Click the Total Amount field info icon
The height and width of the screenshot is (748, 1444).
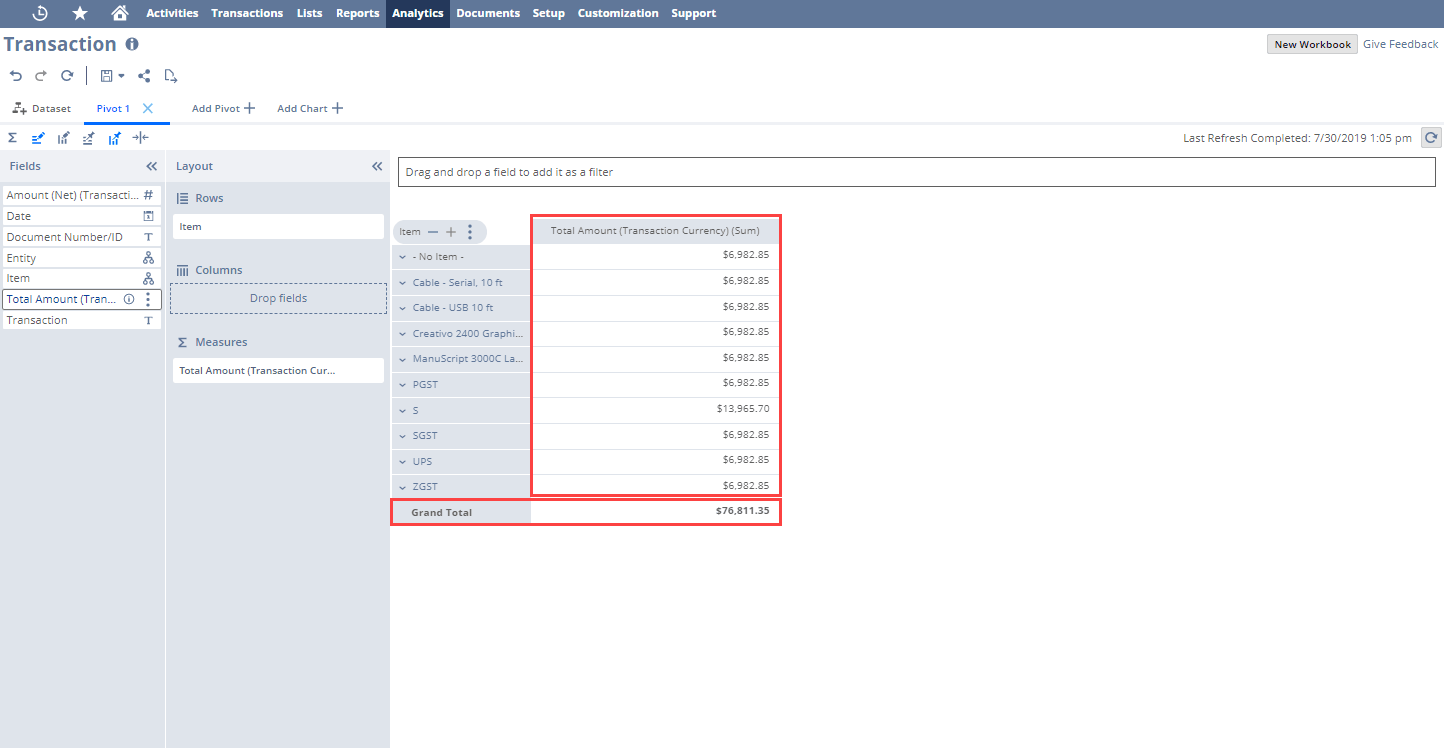tap(129, 299)
